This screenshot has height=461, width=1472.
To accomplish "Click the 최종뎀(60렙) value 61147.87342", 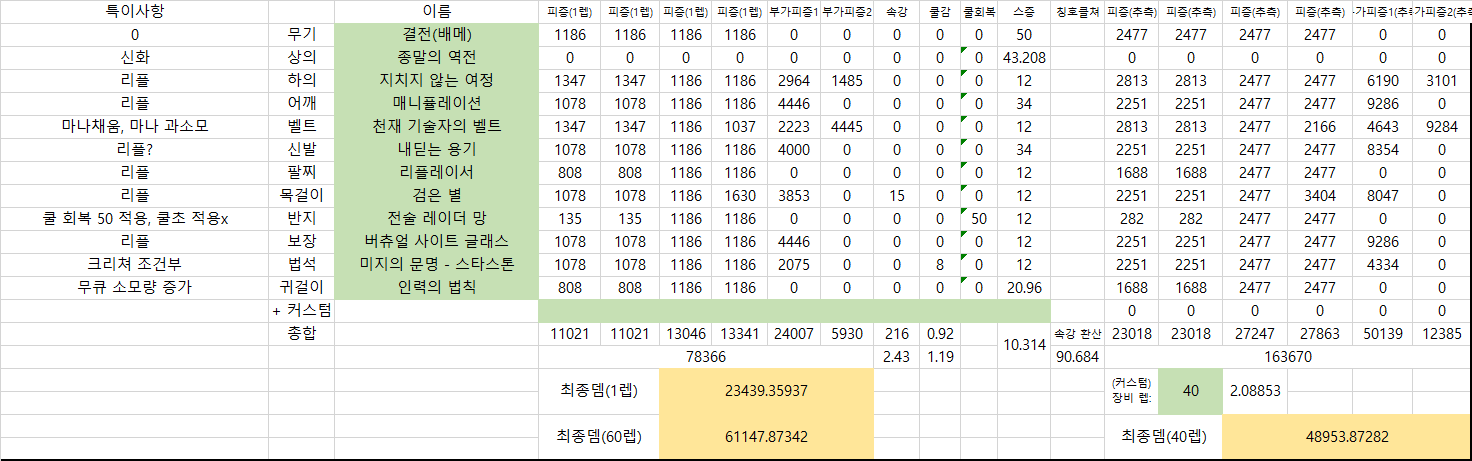I will click(x=765, y=437).
